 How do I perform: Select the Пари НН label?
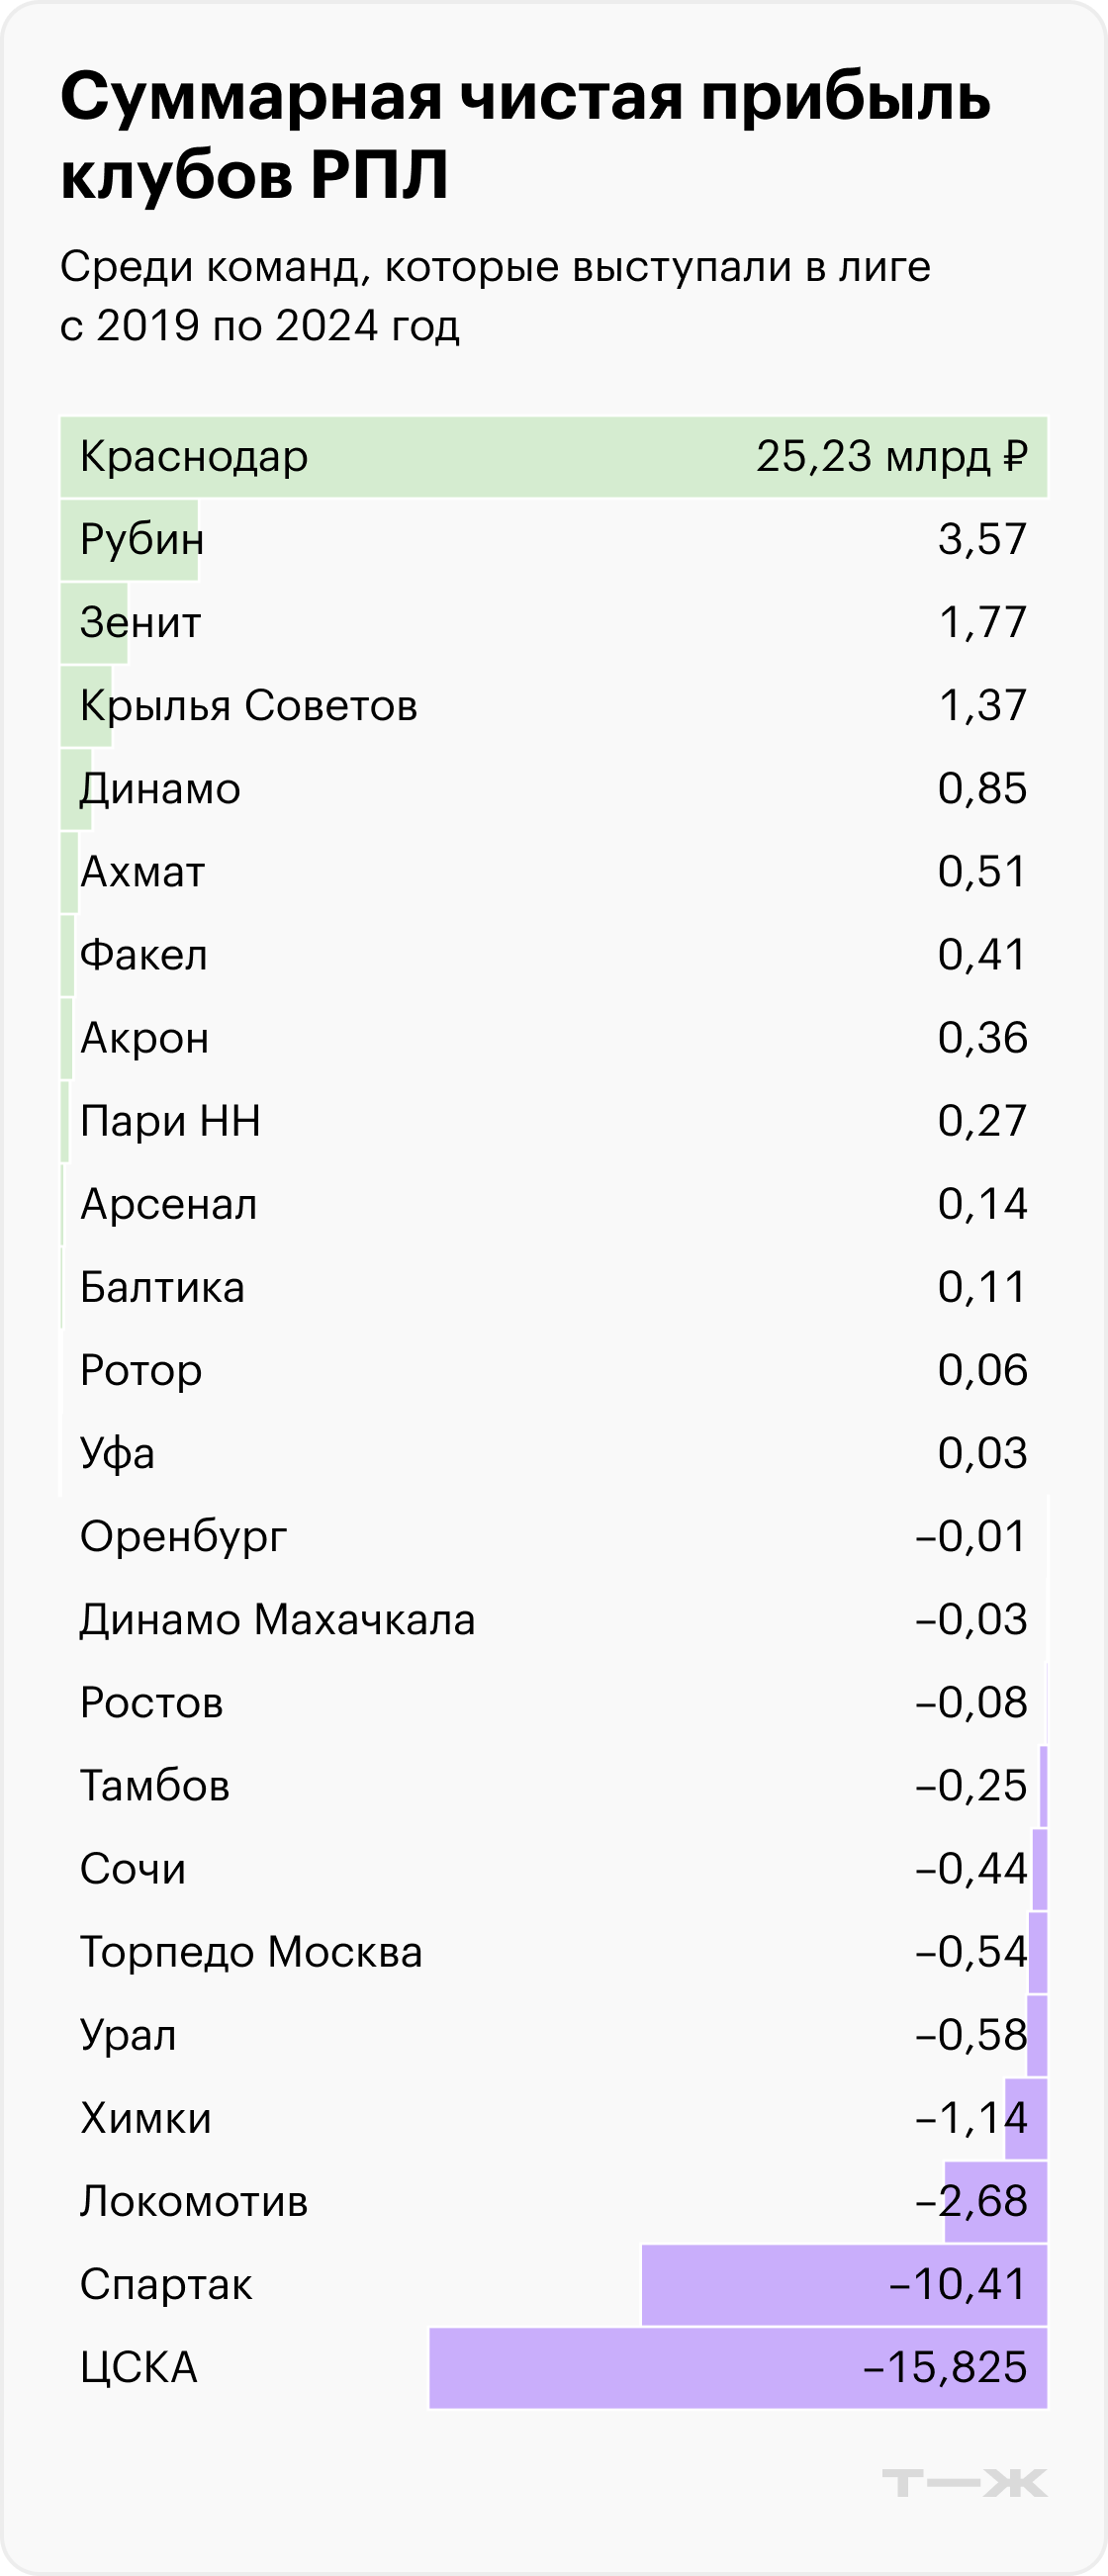click(170, 1121)
